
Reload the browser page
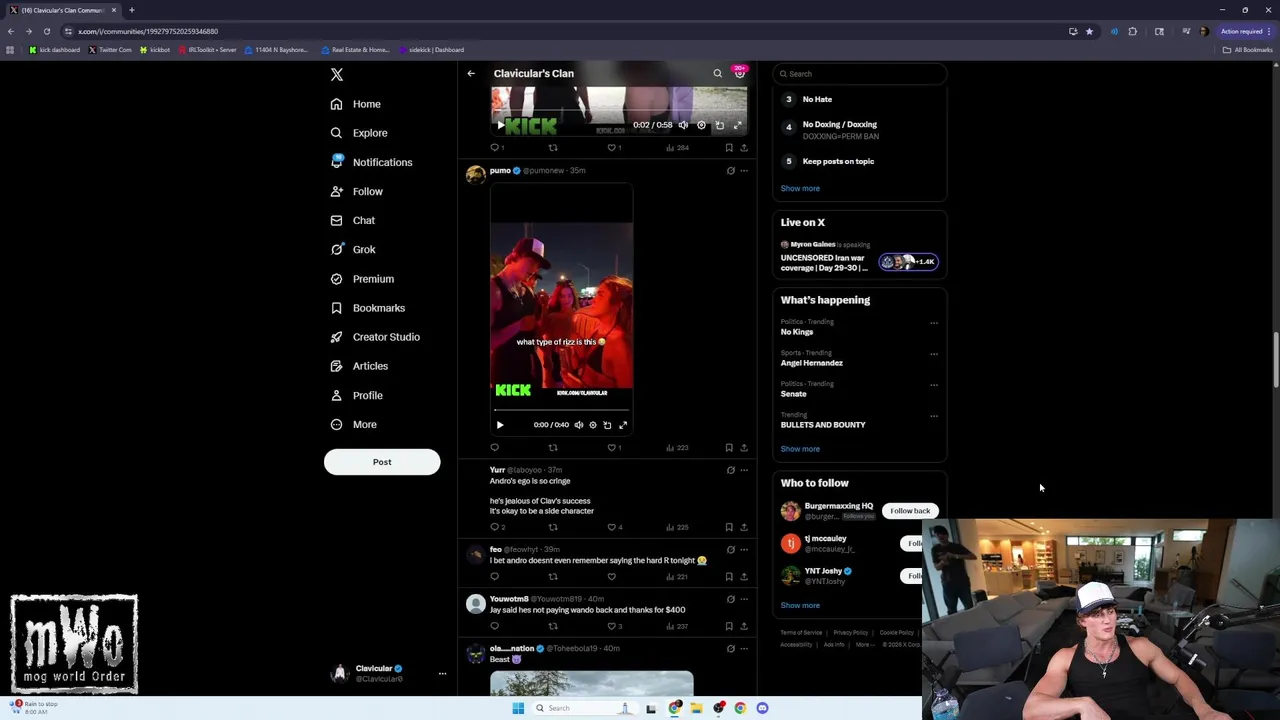(x=47, y=31)
